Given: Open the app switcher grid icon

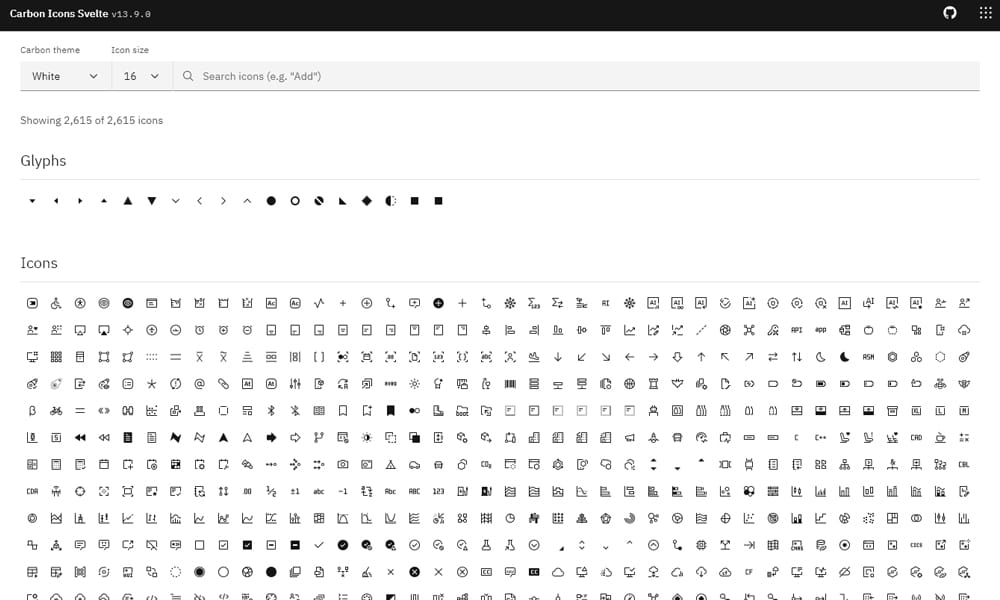Looking at the screenshot, I should tap(985, 13).
